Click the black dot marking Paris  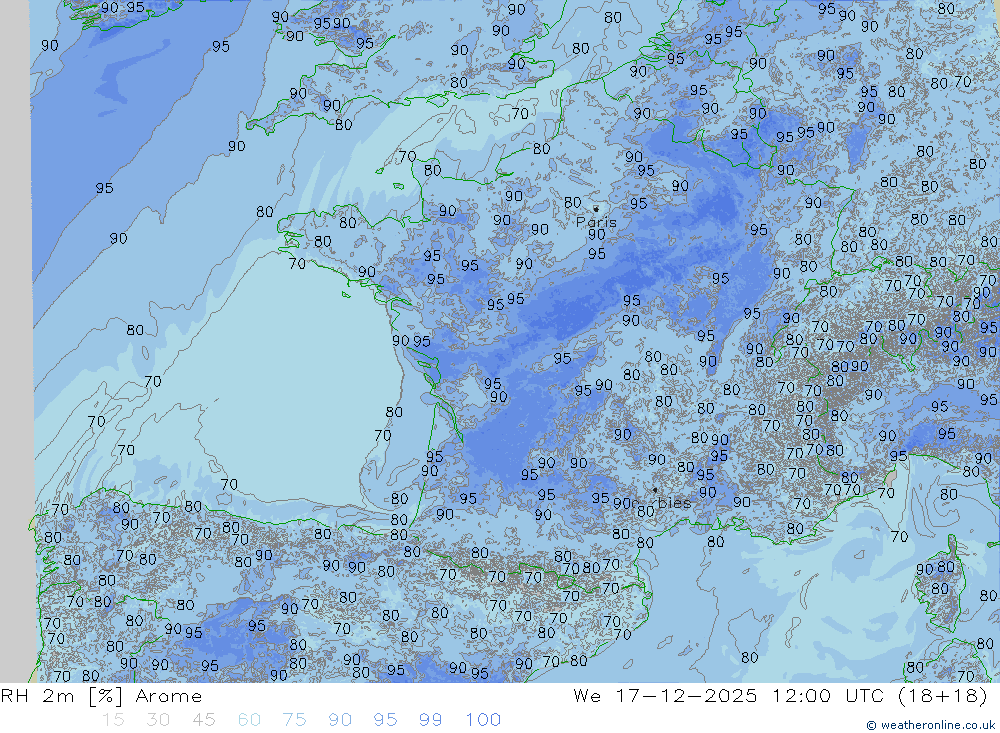click(596, 209)
